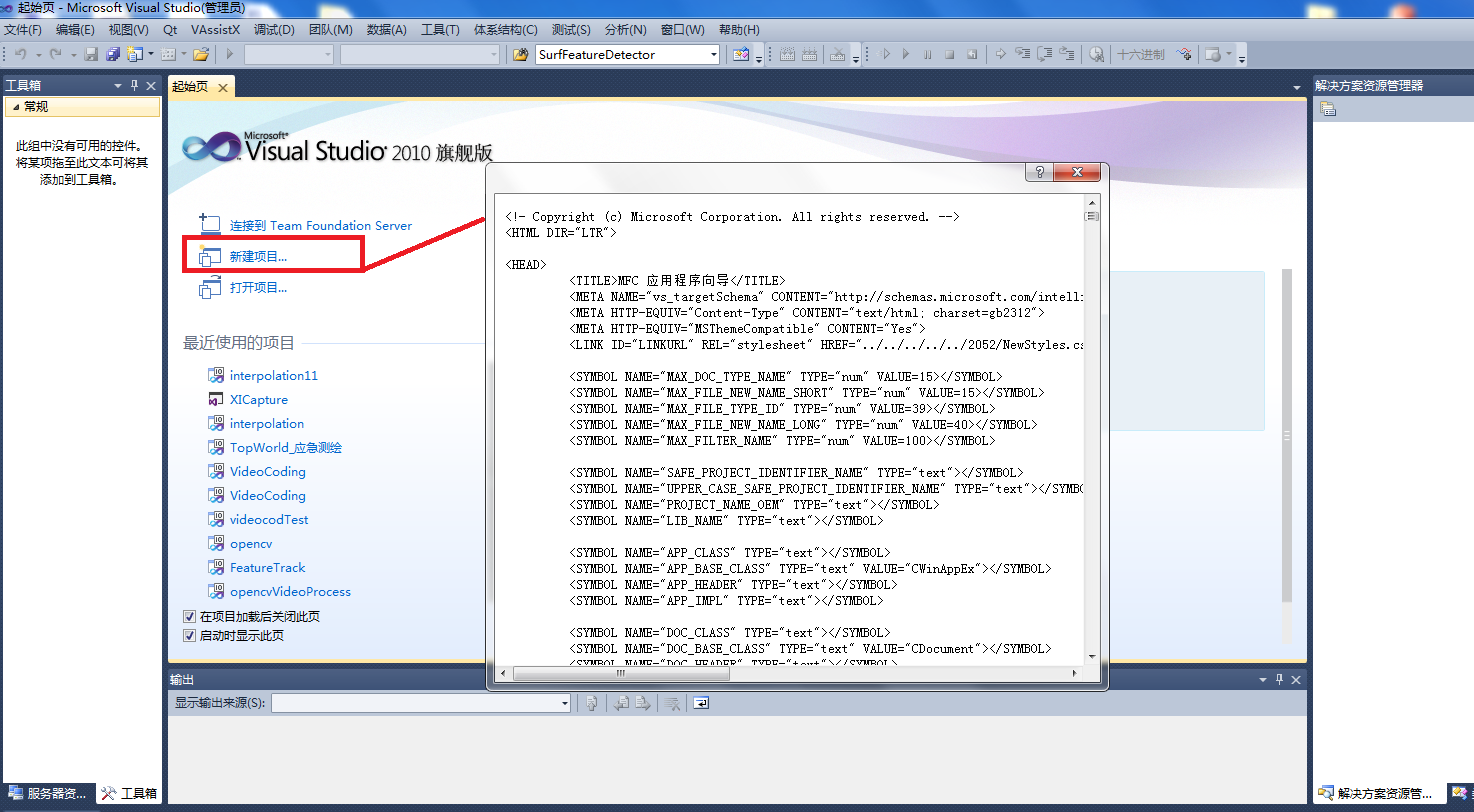Close the Toolbox panel

coord(151,86)
